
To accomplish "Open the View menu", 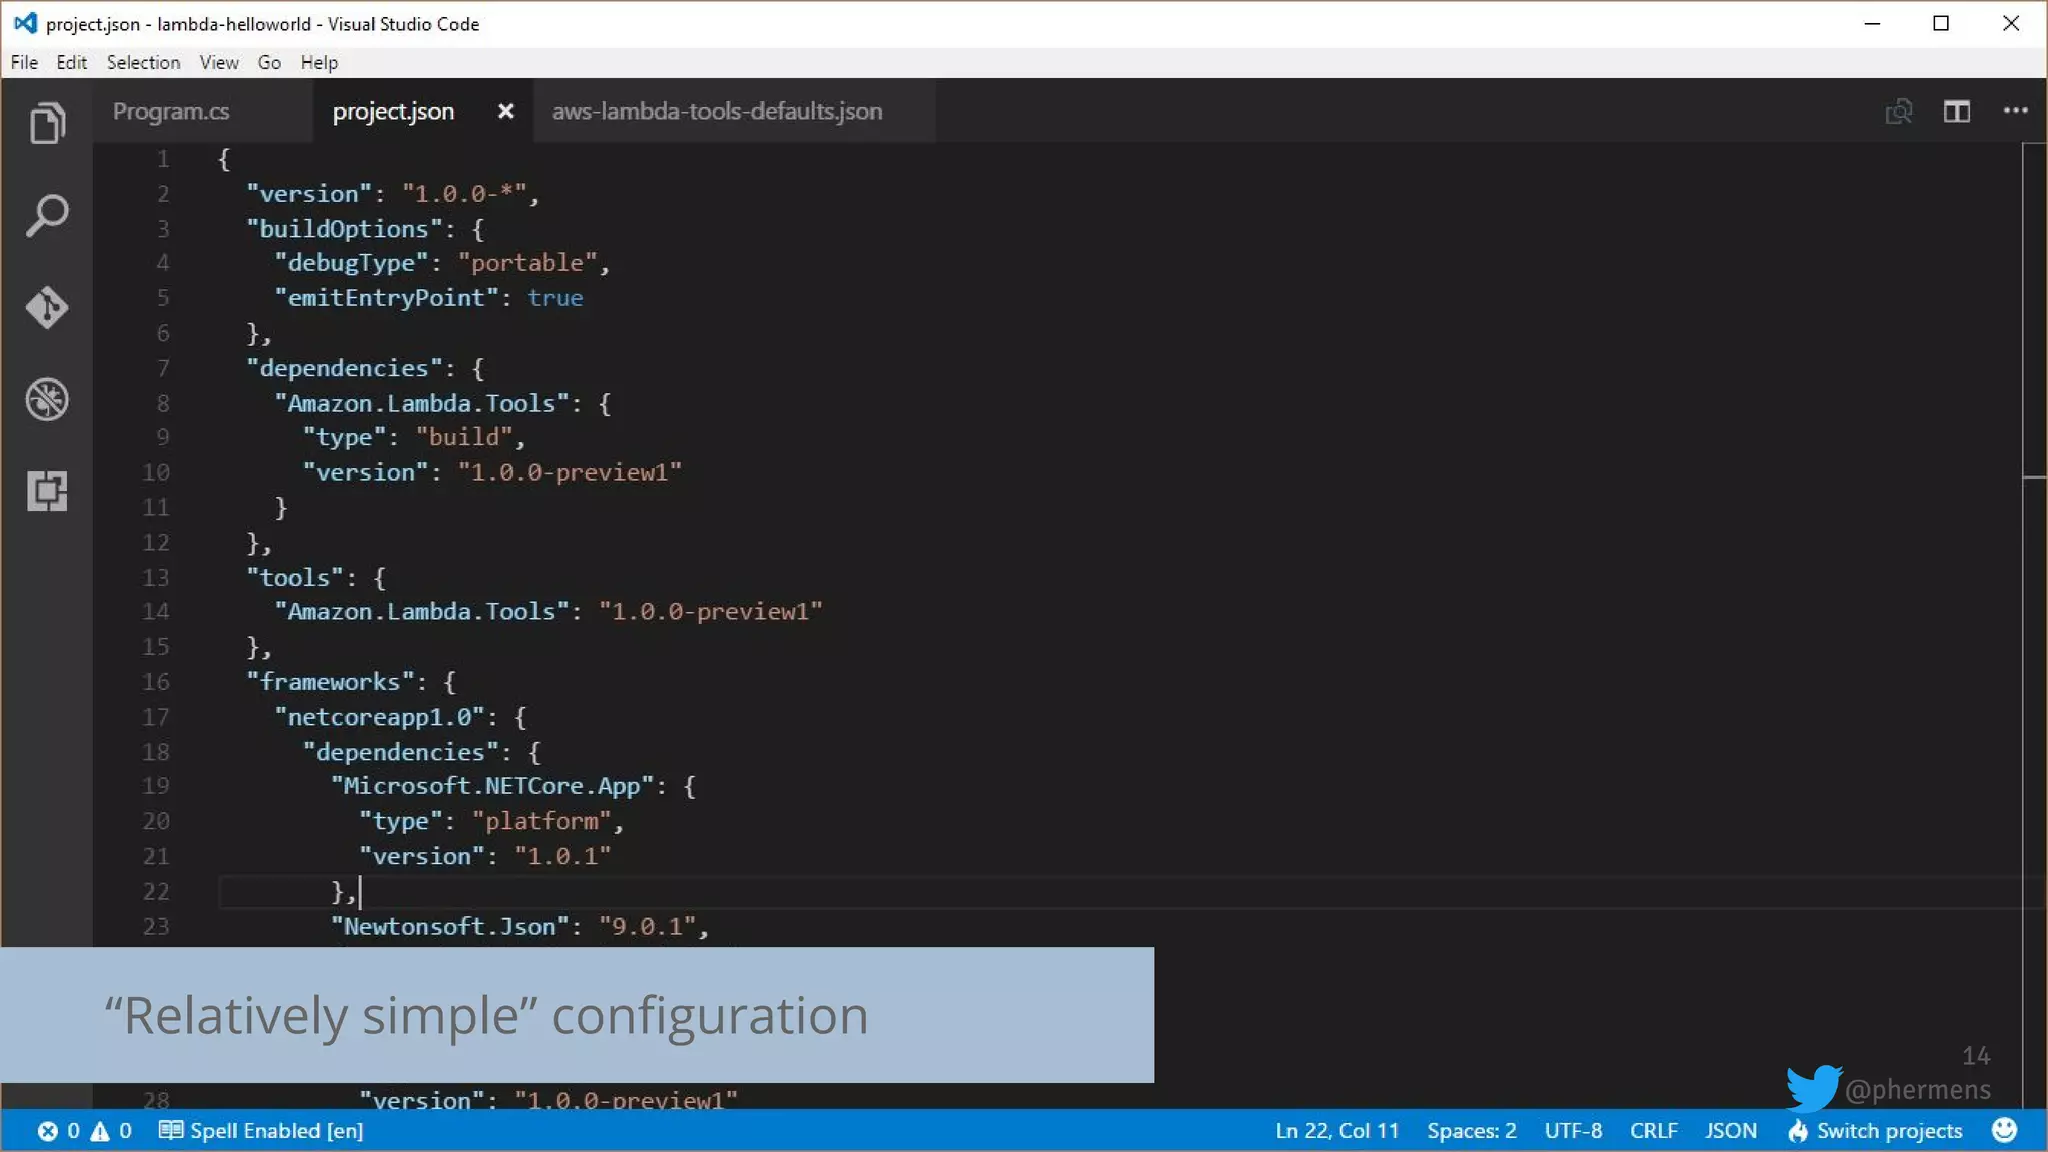I will (219, 62).
